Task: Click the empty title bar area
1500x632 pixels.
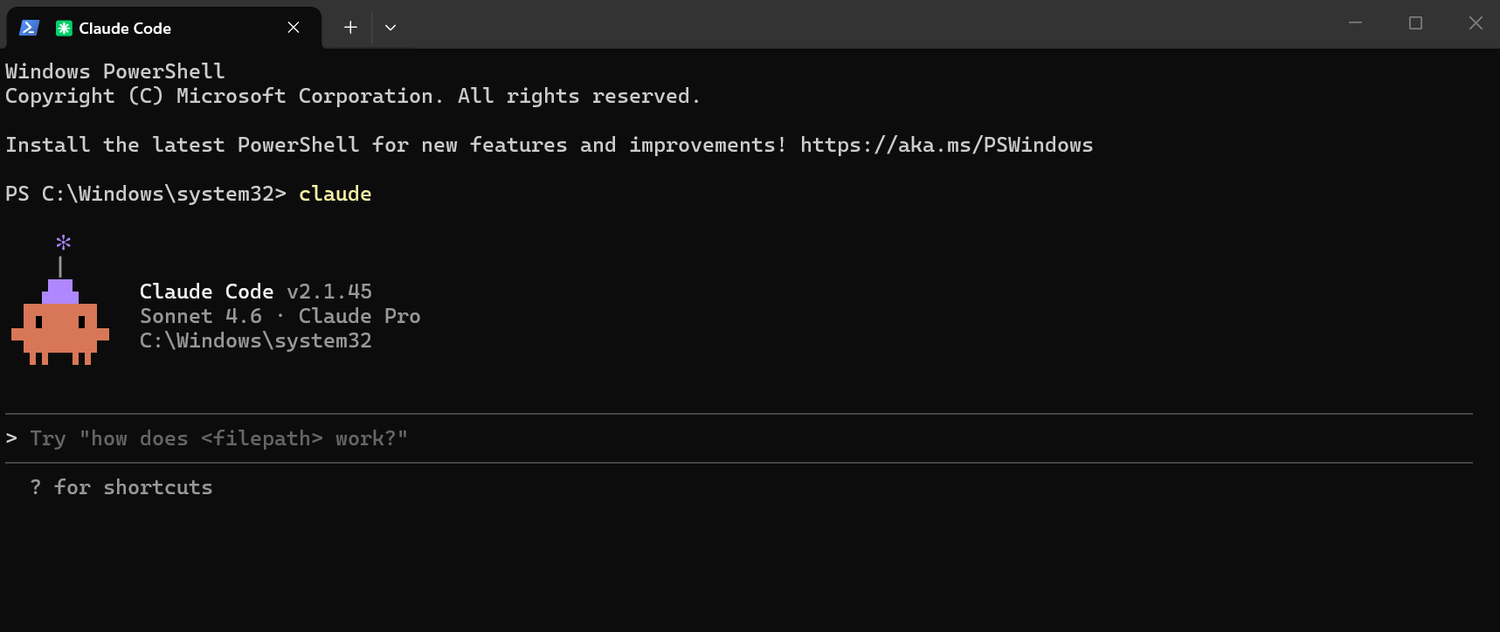Action: tap(860, 23)
